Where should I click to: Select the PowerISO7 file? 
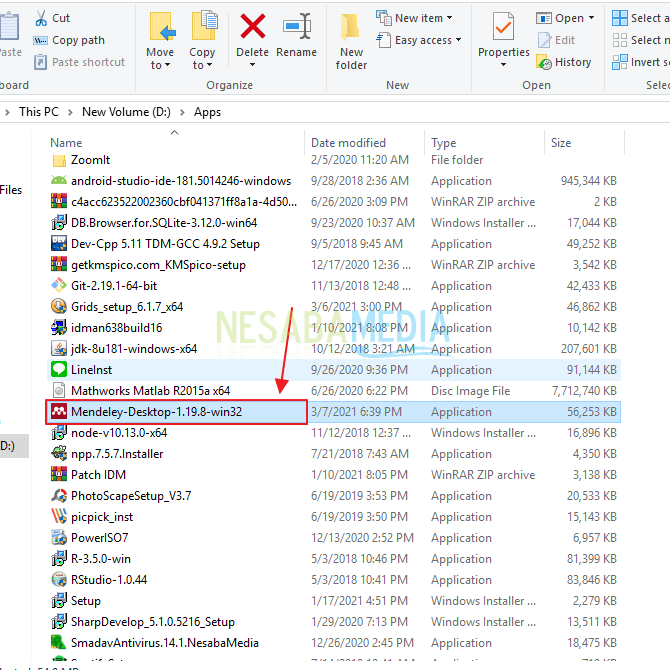pyautogui.click(x=100, y=538)
